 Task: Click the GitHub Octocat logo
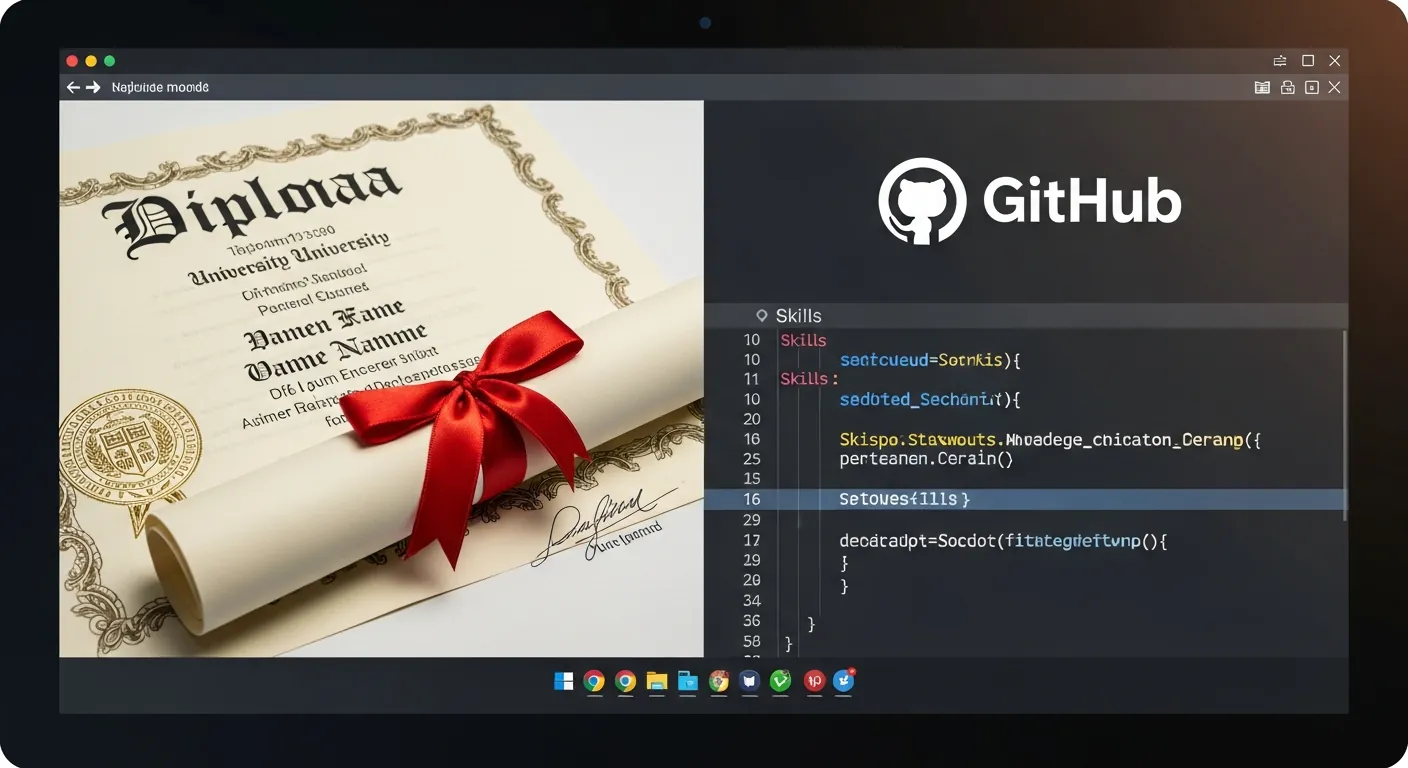[x=922, y=201]
